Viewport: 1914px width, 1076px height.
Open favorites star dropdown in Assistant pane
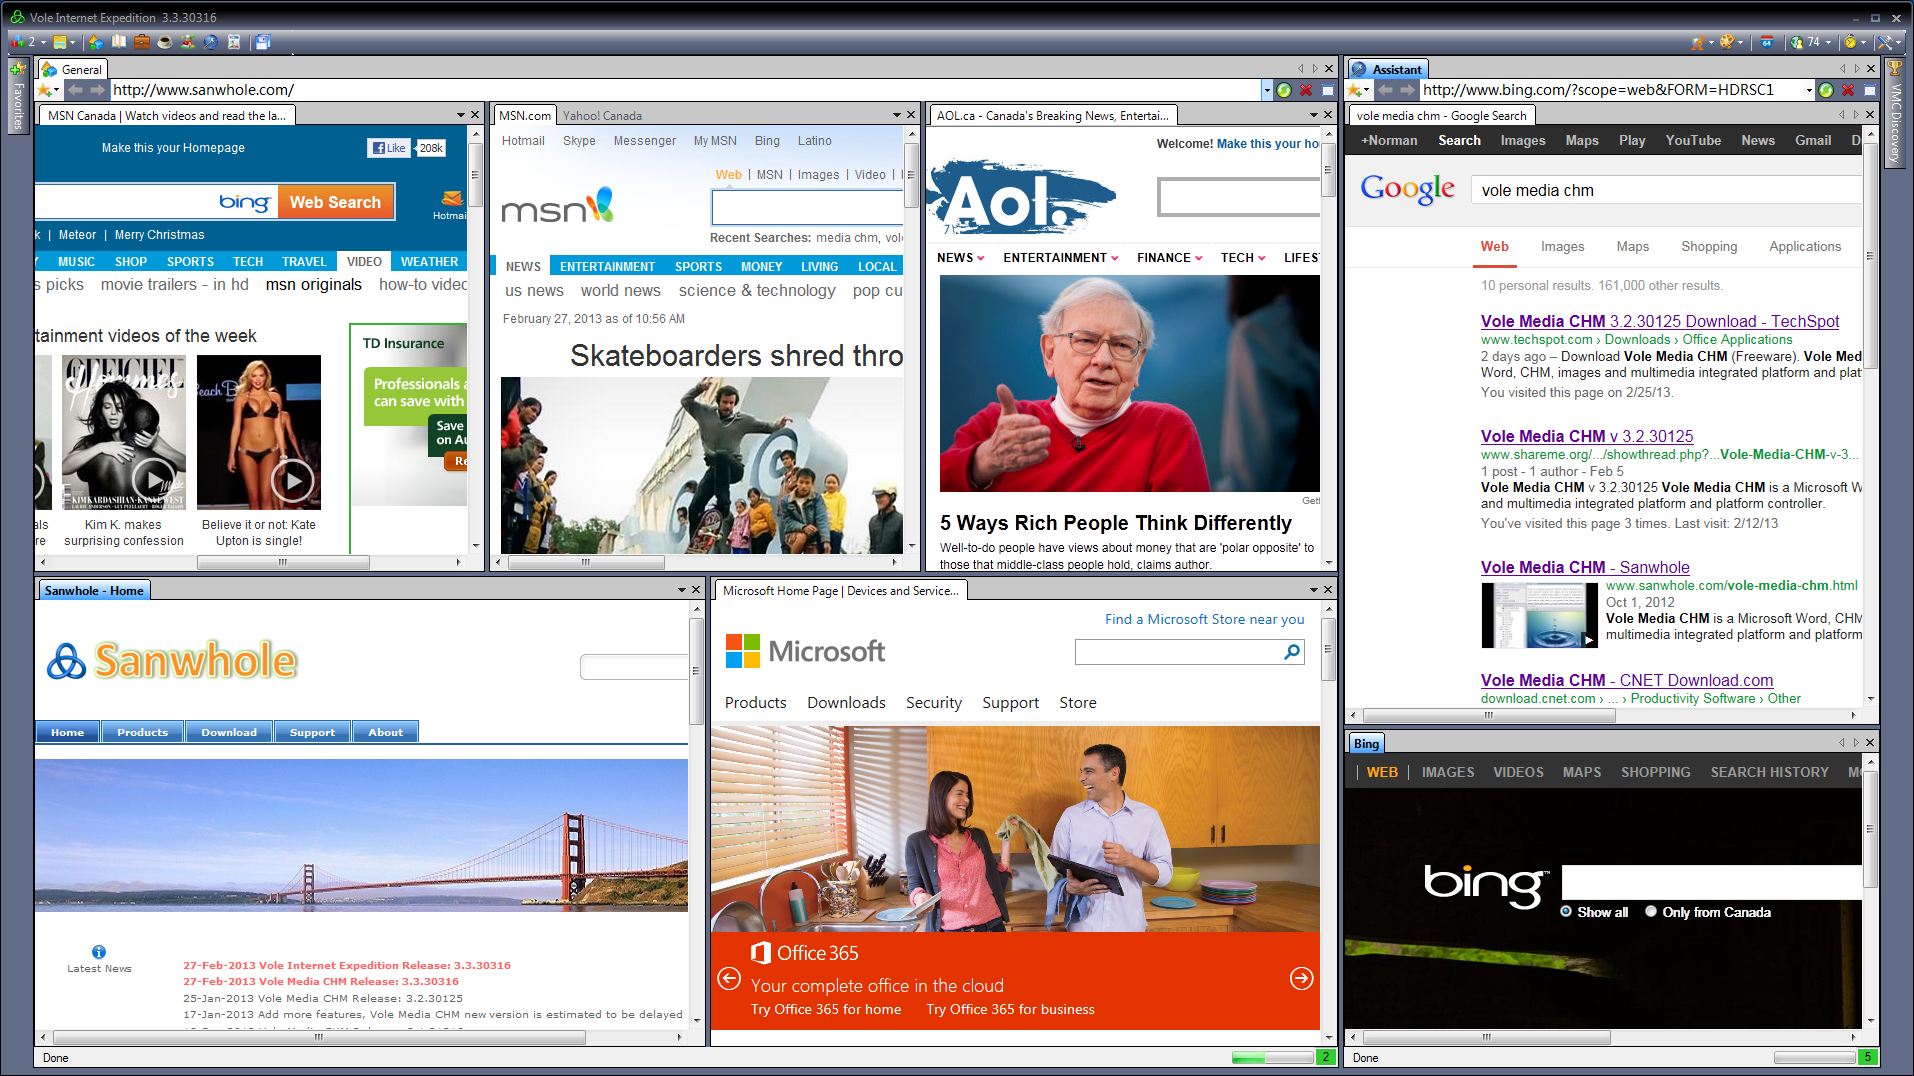(x=1367, y=91)
